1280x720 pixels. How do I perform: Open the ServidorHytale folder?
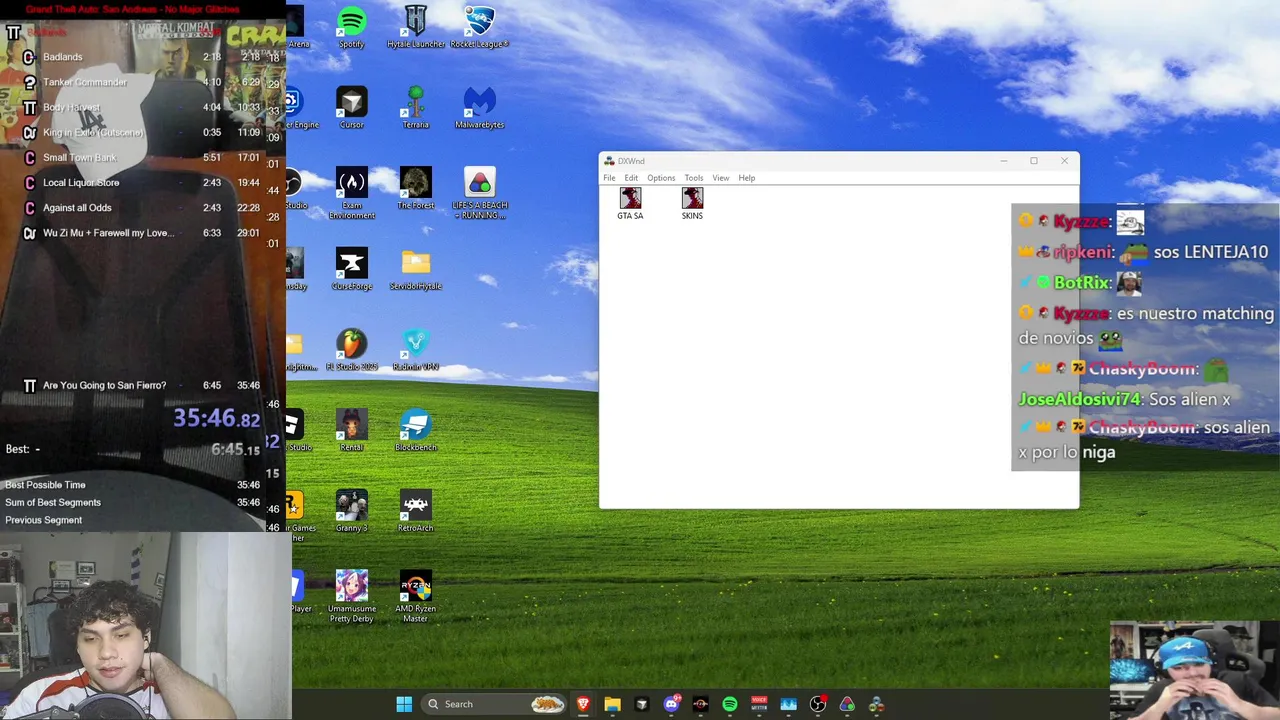pos(415,269)
